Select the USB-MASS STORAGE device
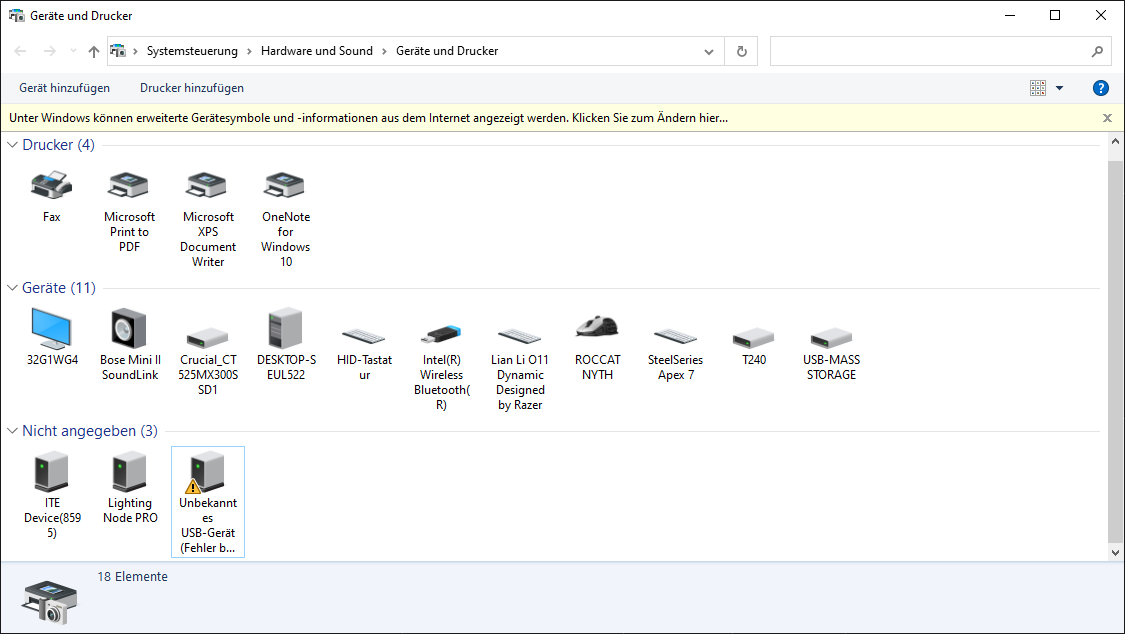The width and height of the screenshot is (1125, 634). pyautogui.click(x=831, y=337)
